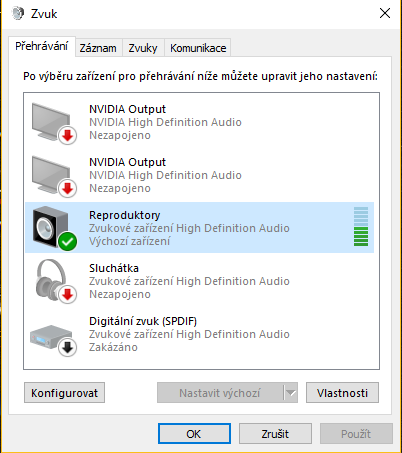
Task: Select the Reproduktory Výchozí zařízení list entry
Action: tap(200, 227)
